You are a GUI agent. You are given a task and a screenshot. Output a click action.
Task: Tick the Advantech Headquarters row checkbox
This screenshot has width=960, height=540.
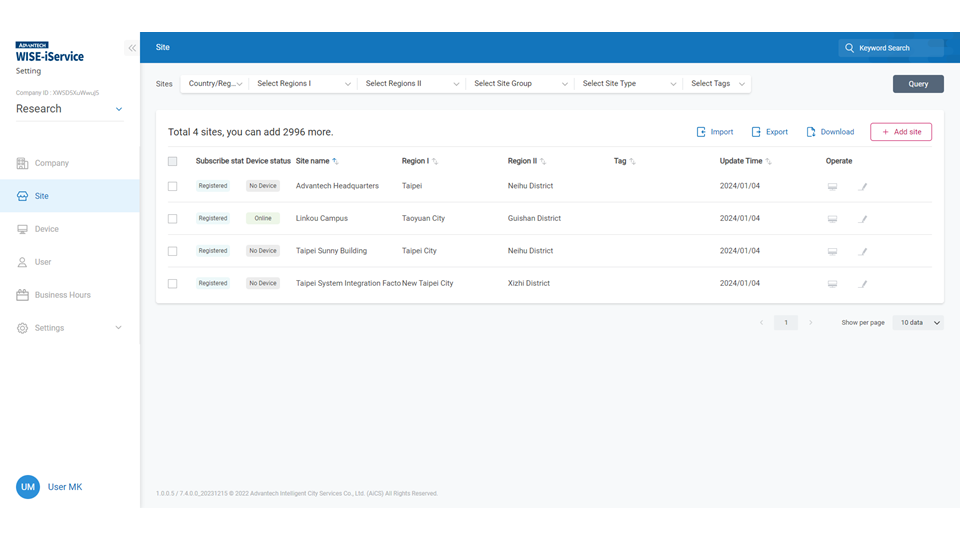pyautogui.click(x=173, y=186)
